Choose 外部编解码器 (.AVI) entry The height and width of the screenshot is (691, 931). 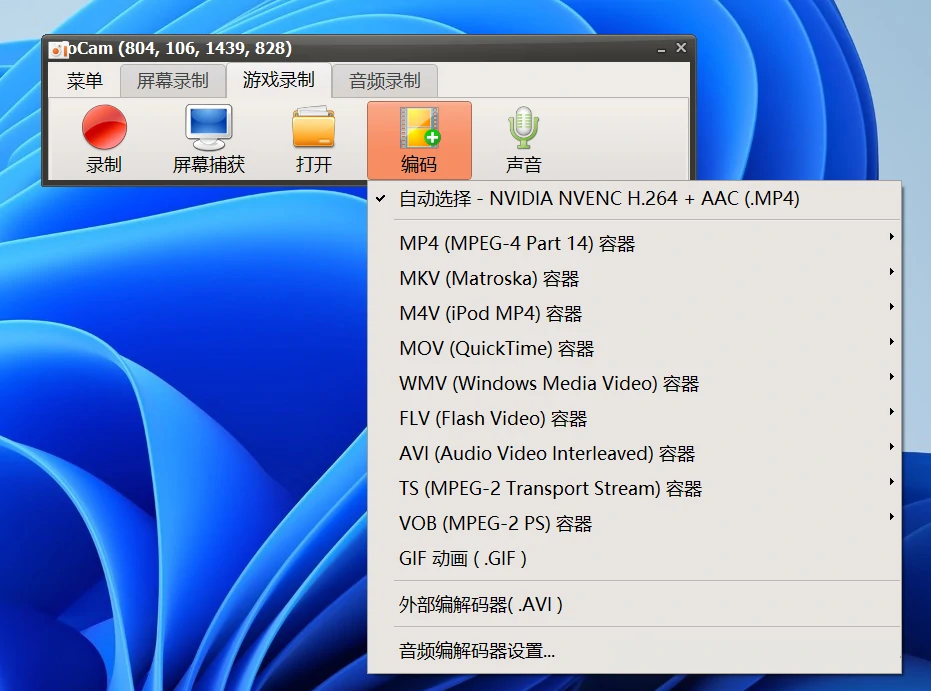point(481,604)
